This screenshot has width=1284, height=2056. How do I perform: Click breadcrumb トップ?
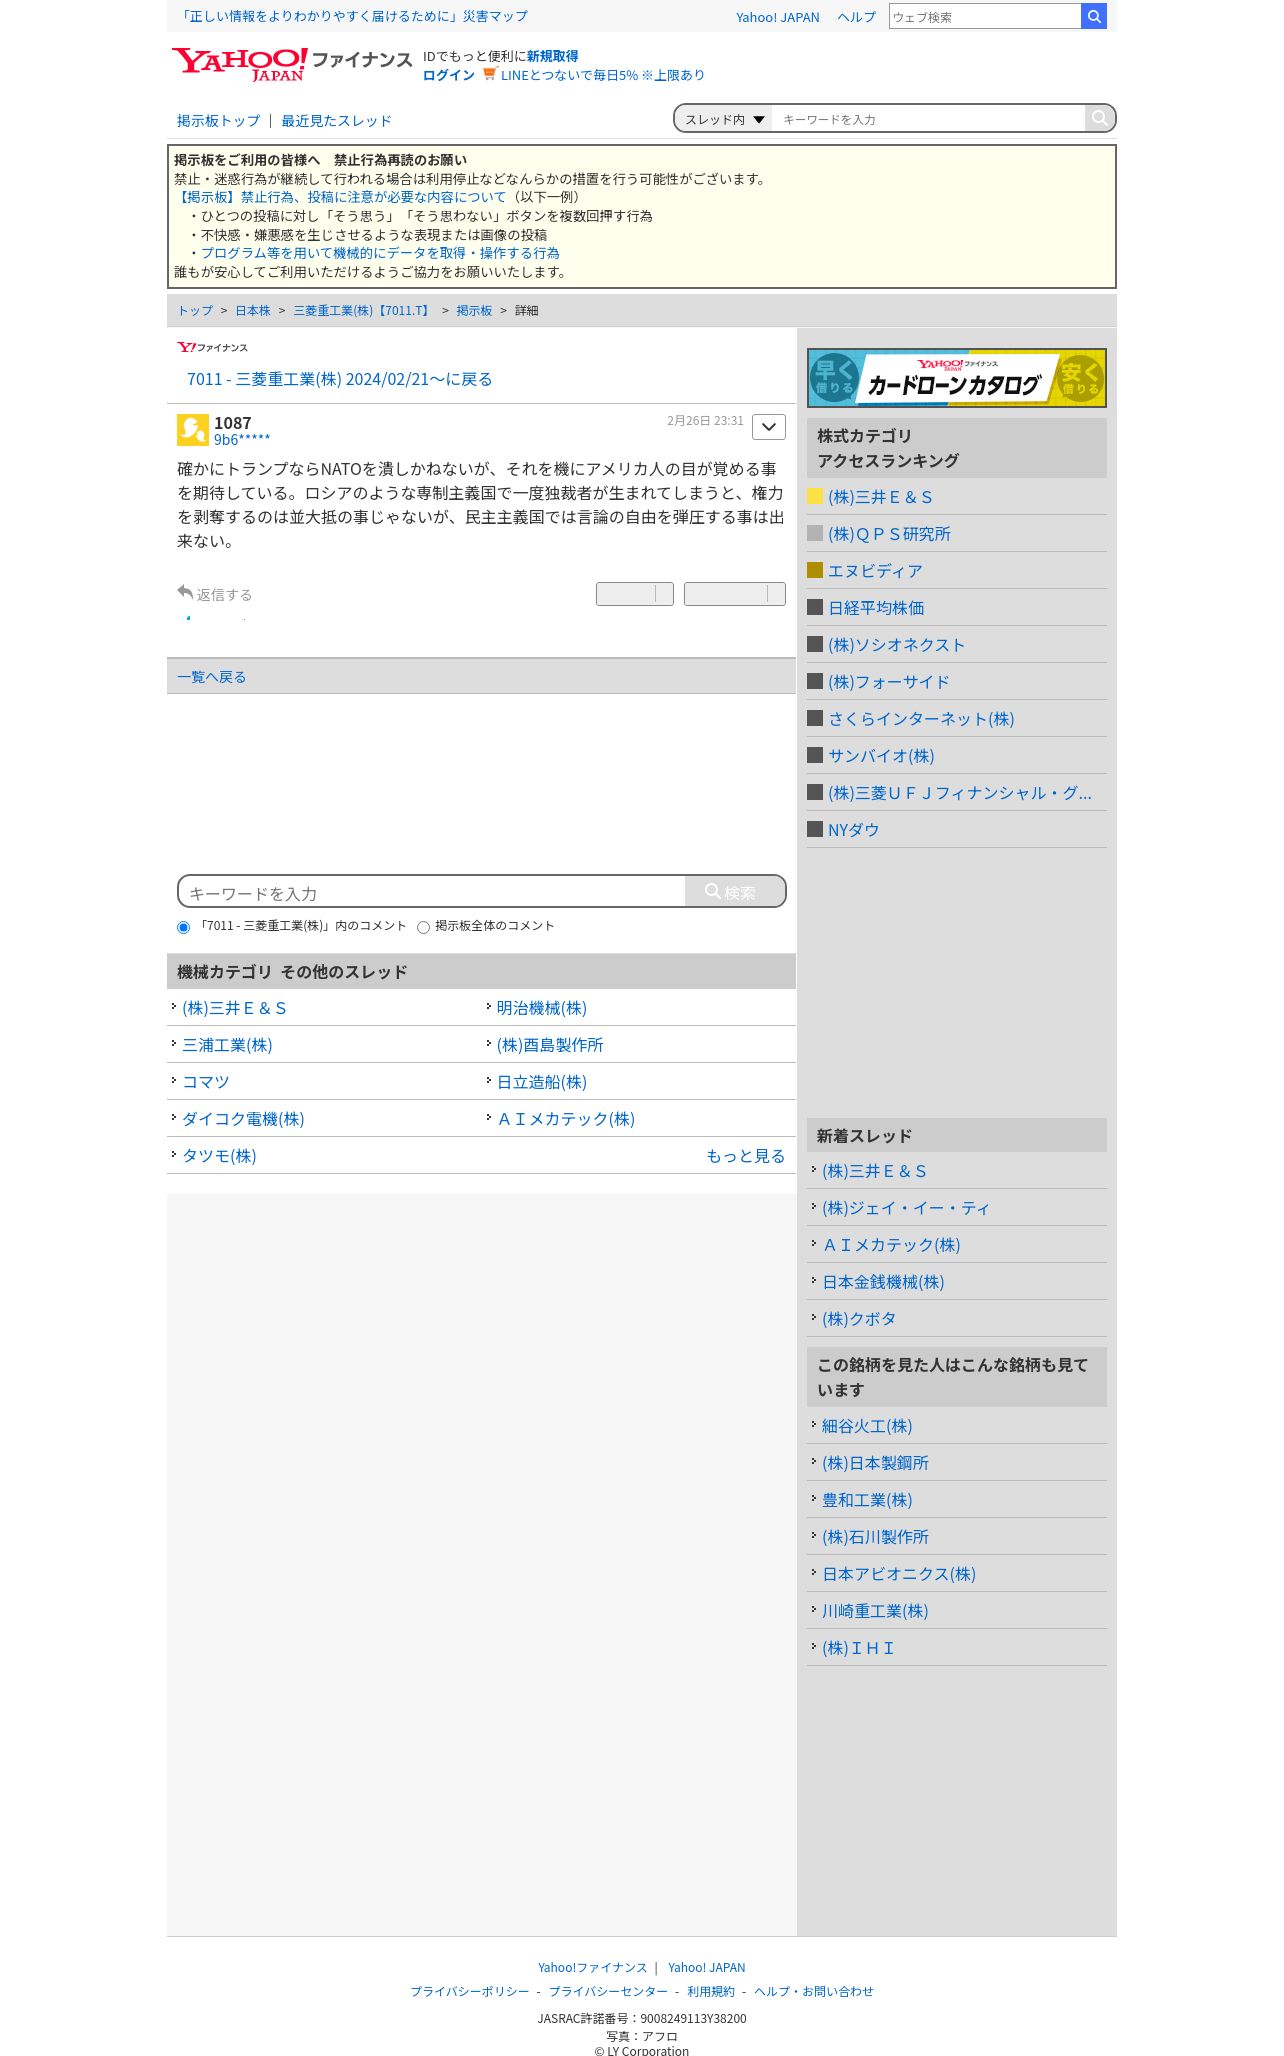(195, 311)
